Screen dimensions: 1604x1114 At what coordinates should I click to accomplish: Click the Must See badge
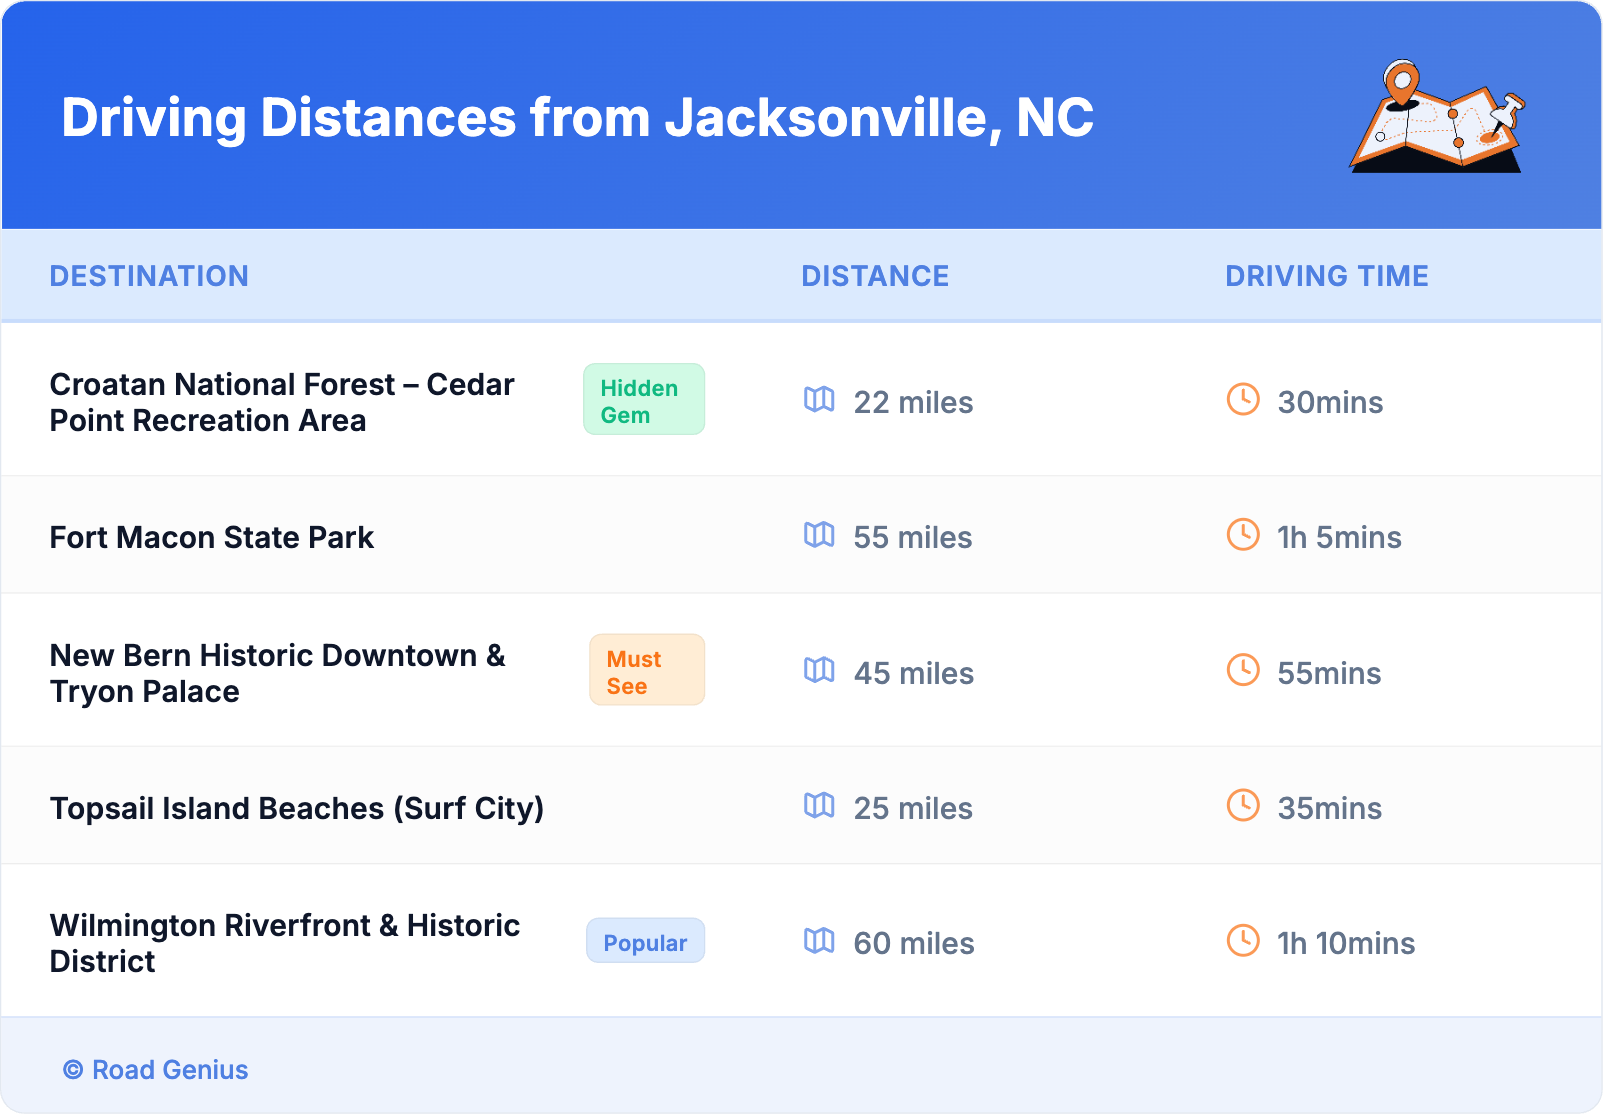(x=646, y=671)
